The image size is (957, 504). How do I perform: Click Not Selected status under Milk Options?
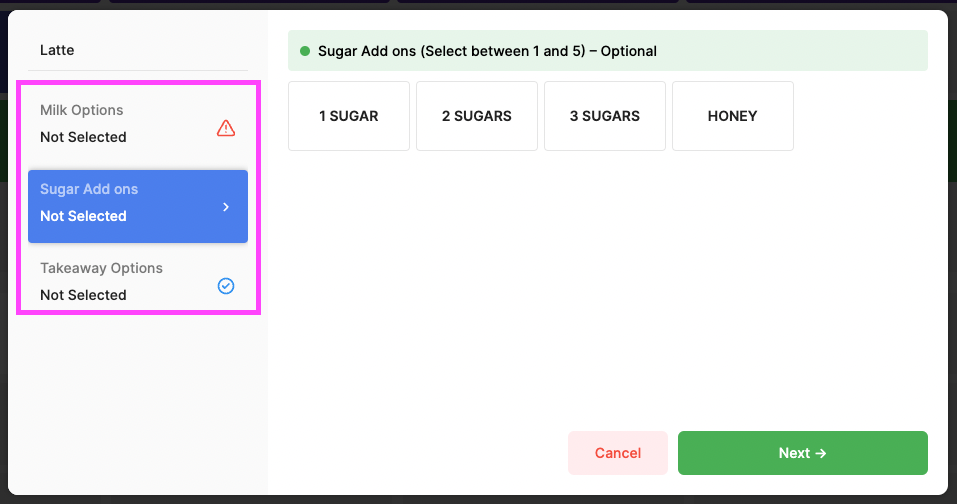(84, 137)
